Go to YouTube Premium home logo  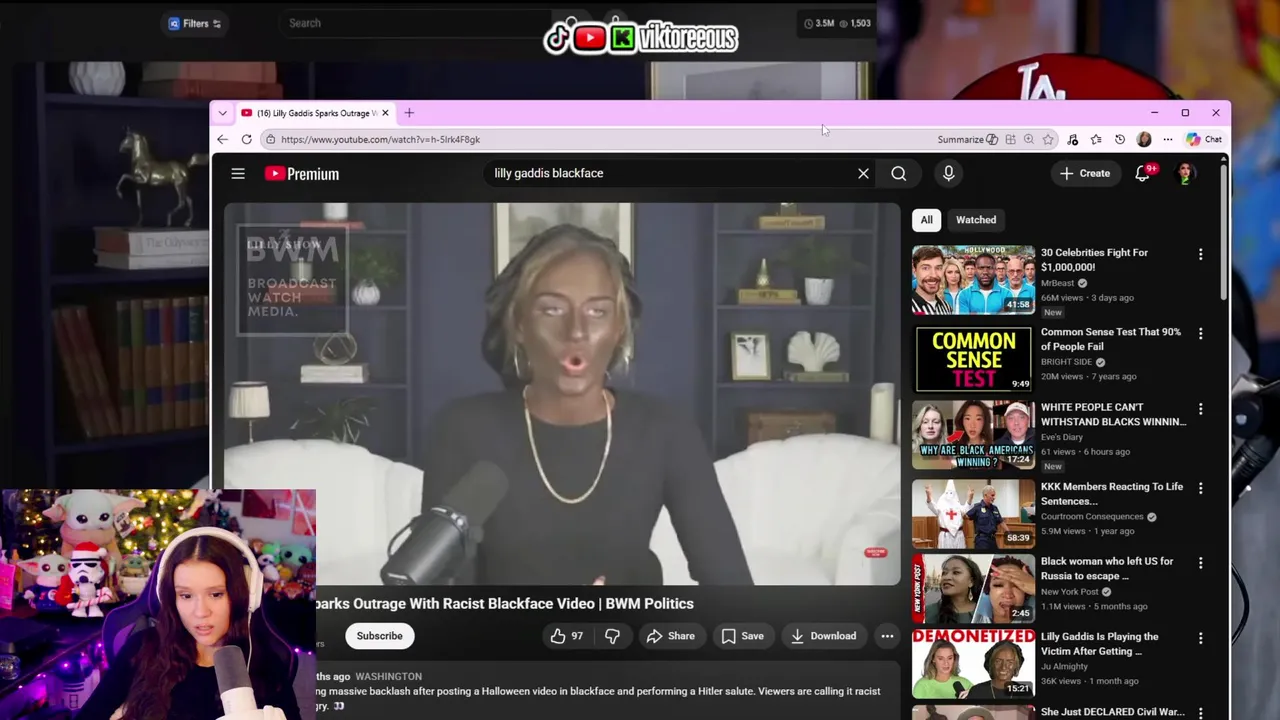pyautogui.click(x=302, y=174)
